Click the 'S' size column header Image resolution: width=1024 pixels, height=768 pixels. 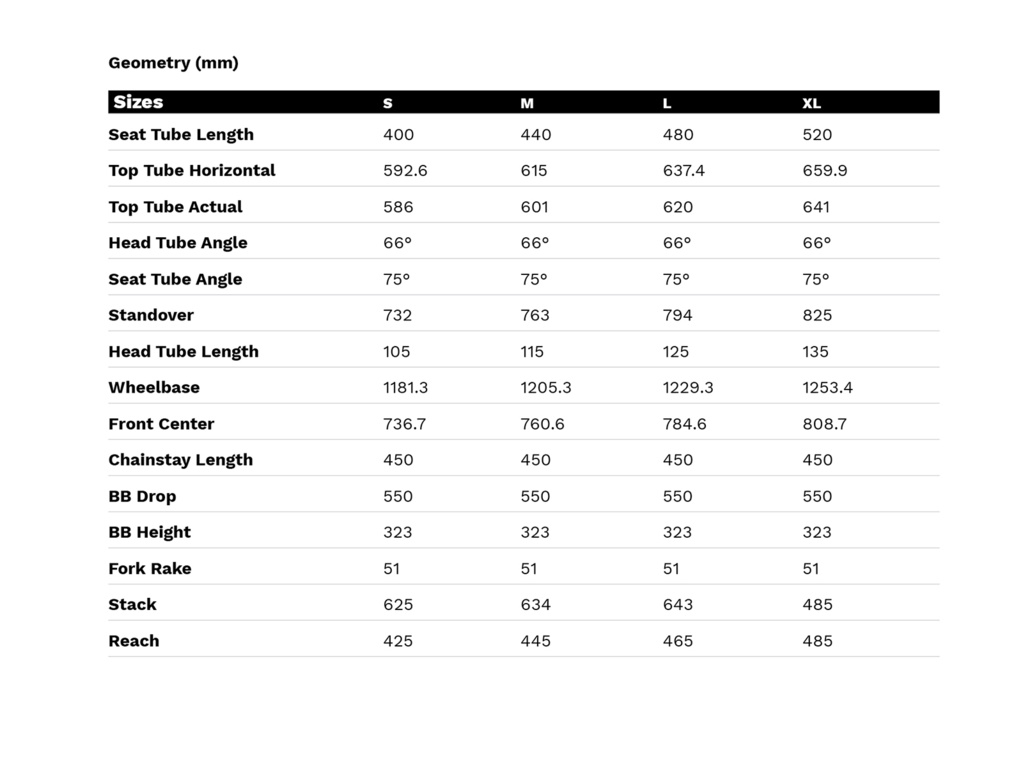pyautogui.click(x=388, y=103)
